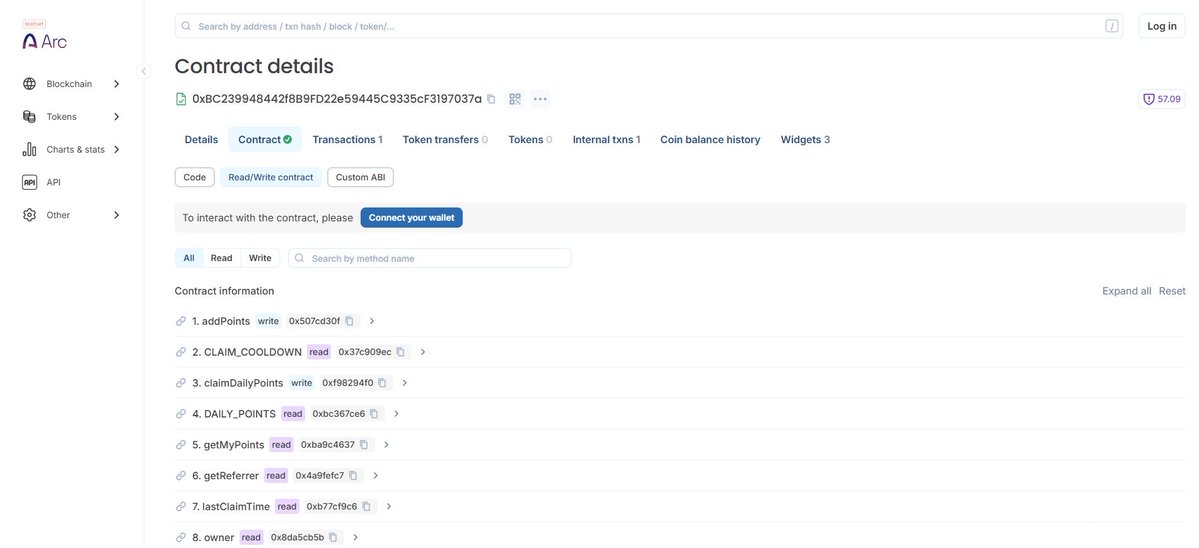
Task: Open the Transactions tab
Action: pyautogui.click(x=348, y=140)
